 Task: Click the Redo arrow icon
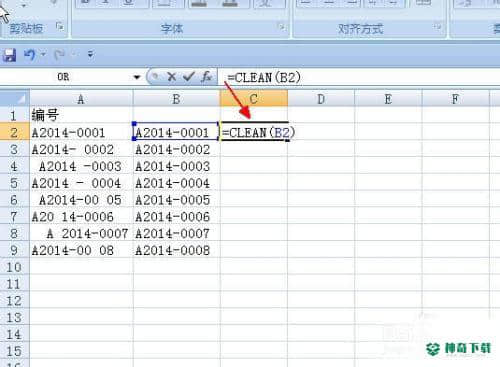tap(59, 55)
